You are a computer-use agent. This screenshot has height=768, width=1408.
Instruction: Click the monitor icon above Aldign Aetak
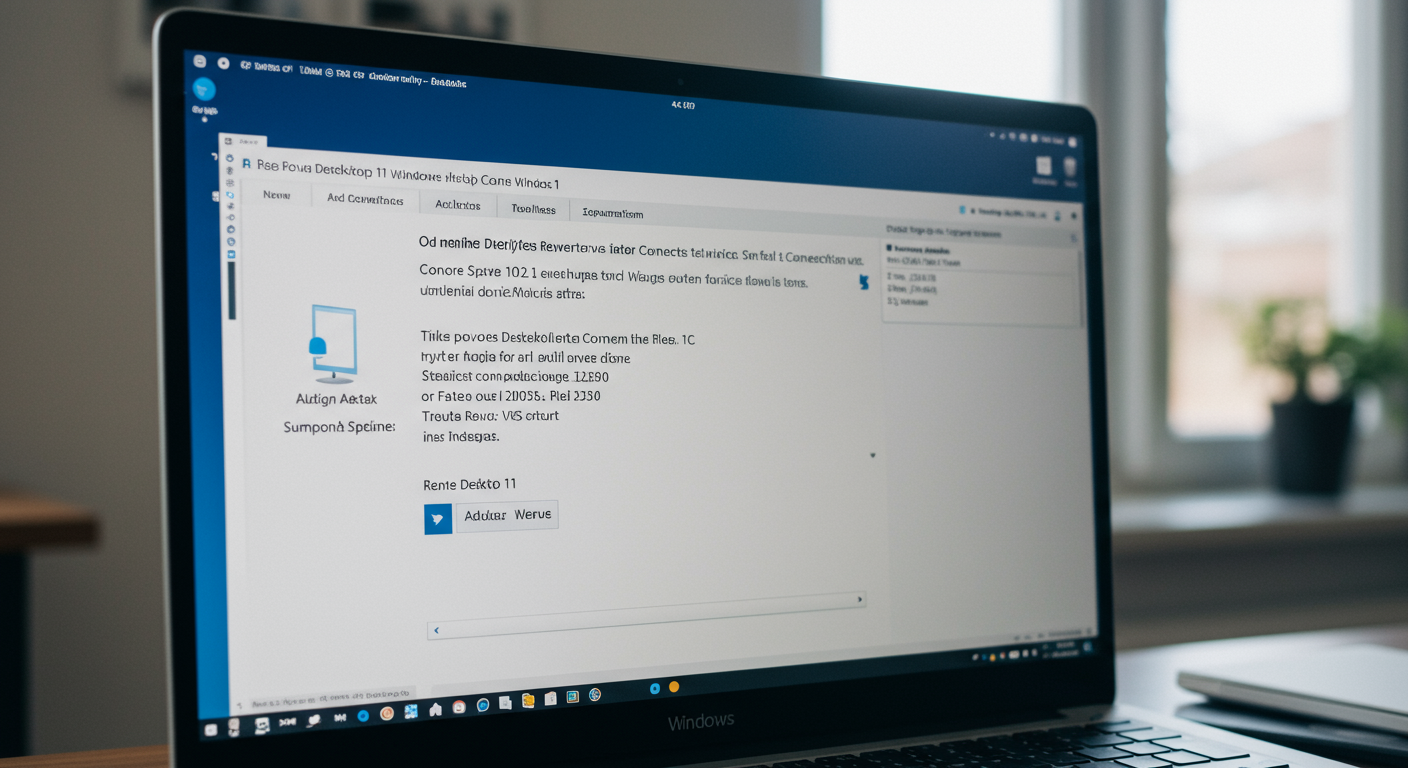click(x=333, y=343)
